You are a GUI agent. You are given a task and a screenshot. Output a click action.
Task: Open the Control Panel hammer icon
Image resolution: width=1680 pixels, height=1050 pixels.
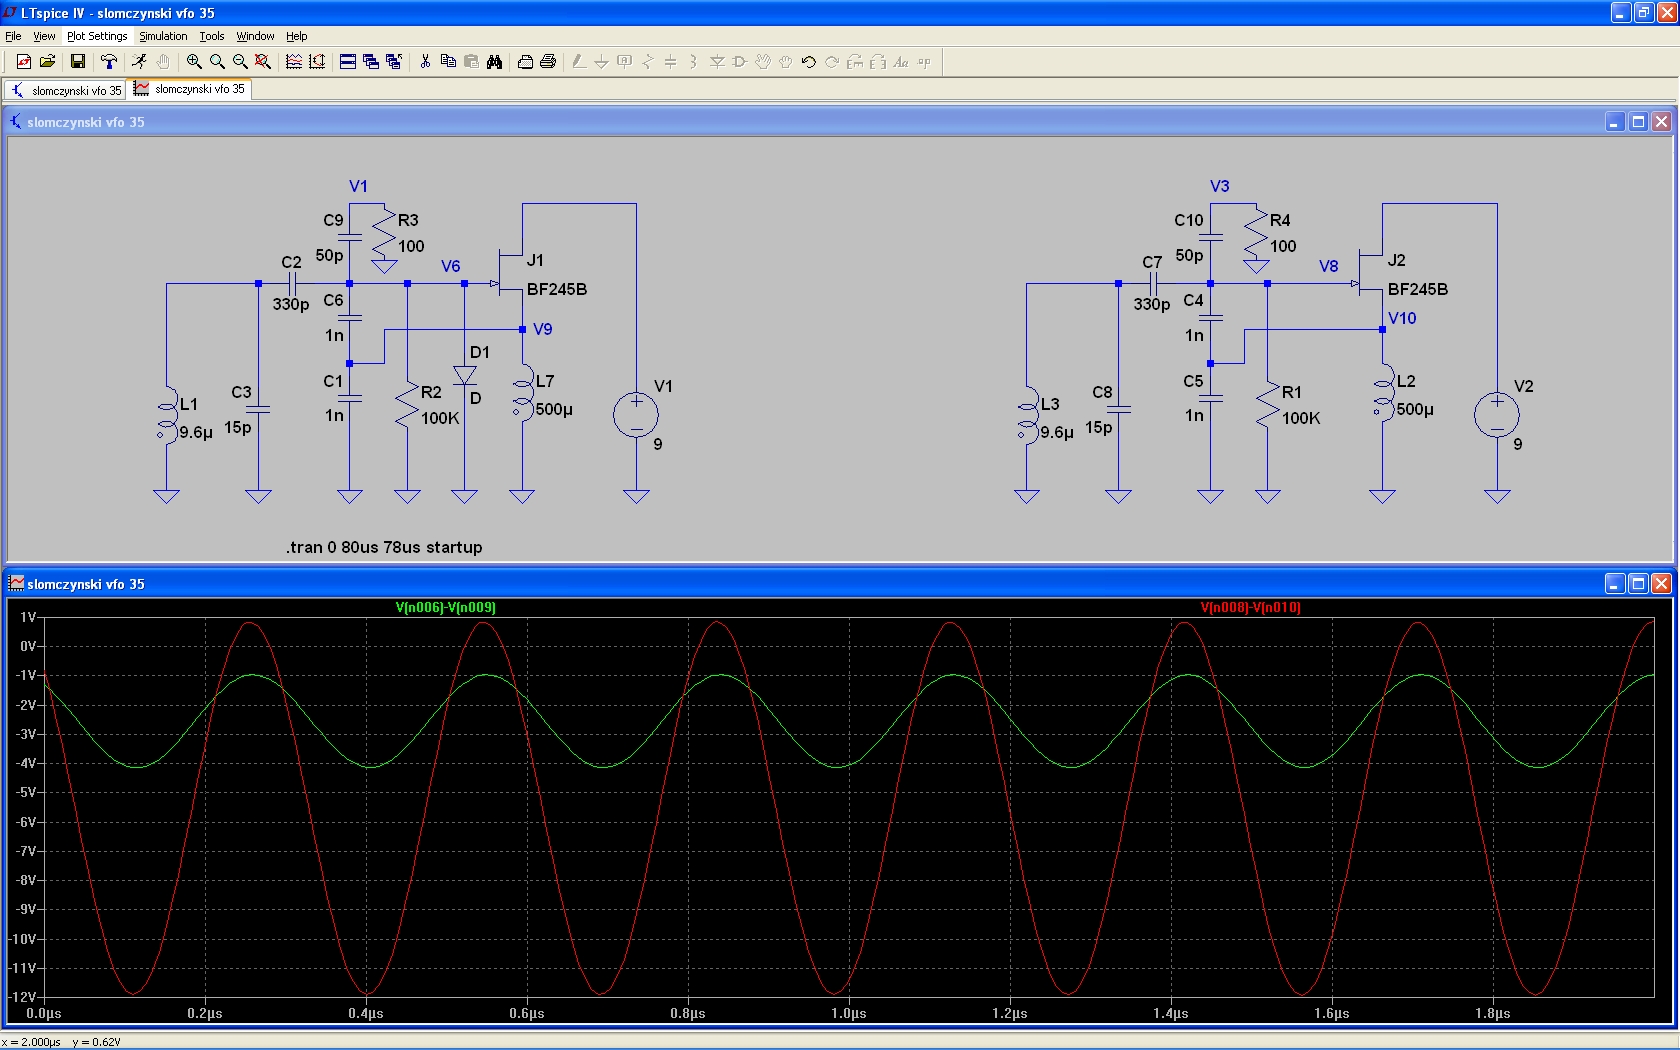[109, 62]
